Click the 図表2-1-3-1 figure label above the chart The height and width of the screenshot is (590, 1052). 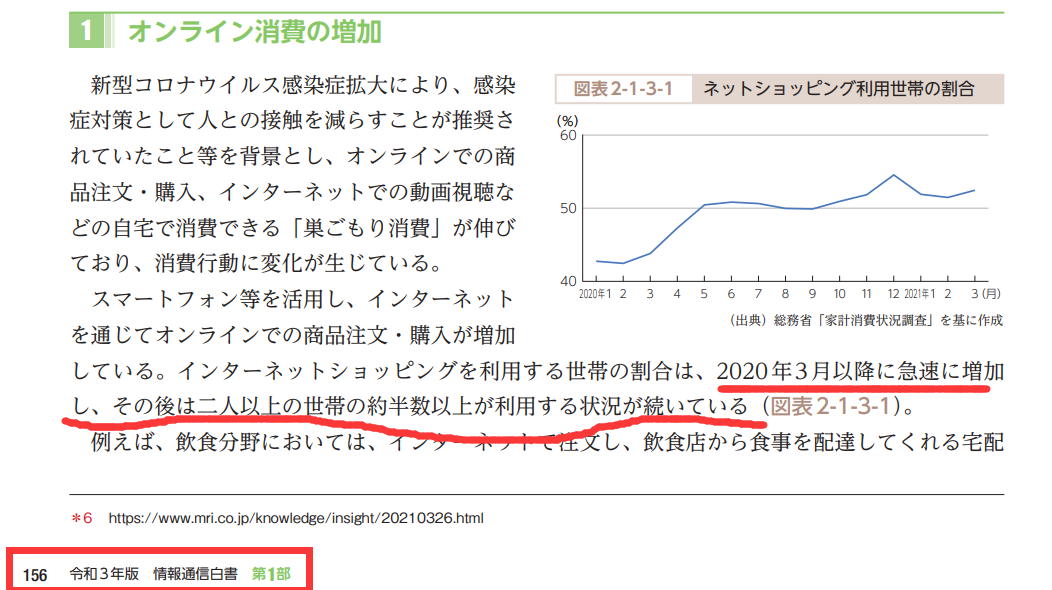622,89
